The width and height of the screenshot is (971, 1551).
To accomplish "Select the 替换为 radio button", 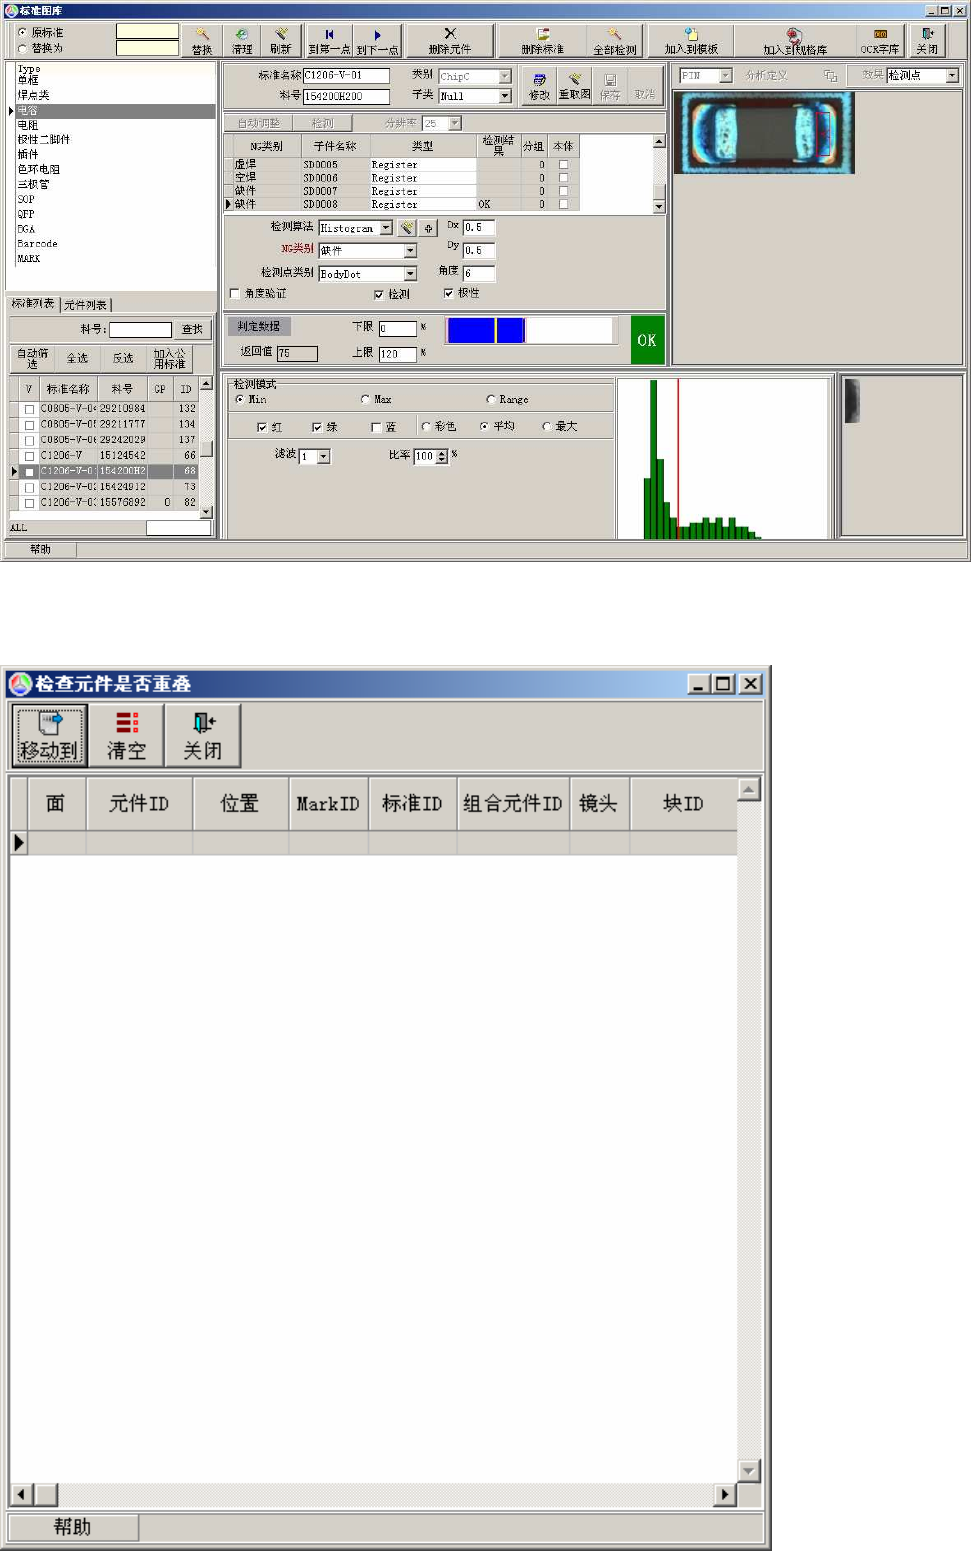I will click(x=22, y=48).
